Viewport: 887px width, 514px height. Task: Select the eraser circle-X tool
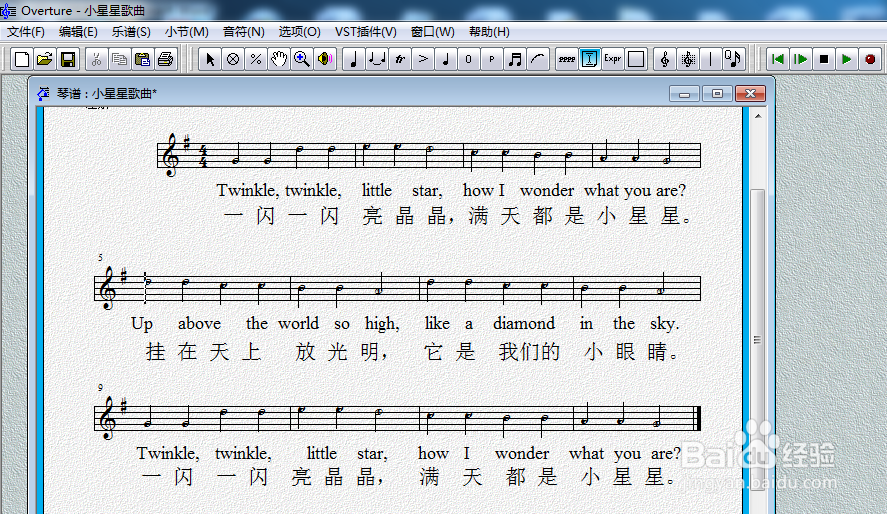tap(233, 59)
